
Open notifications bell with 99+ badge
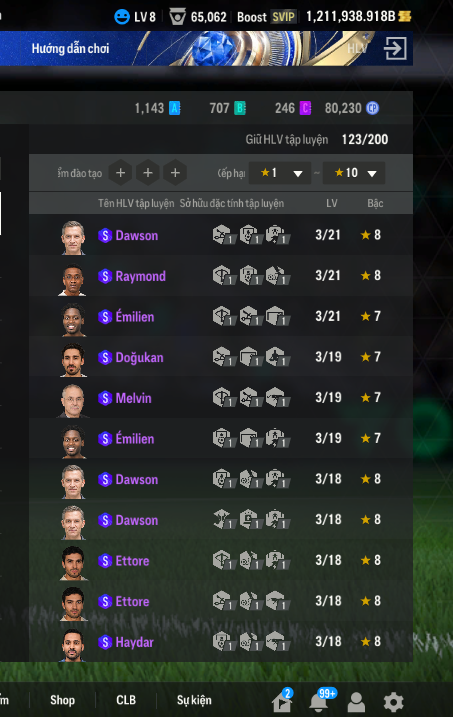click(319, 701)
